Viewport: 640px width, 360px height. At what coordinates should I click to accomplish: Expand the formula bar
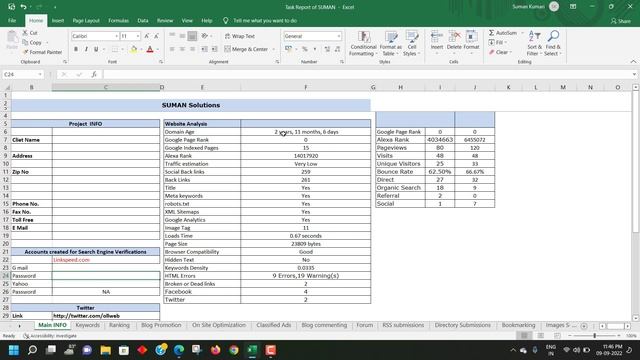point(634,74)
